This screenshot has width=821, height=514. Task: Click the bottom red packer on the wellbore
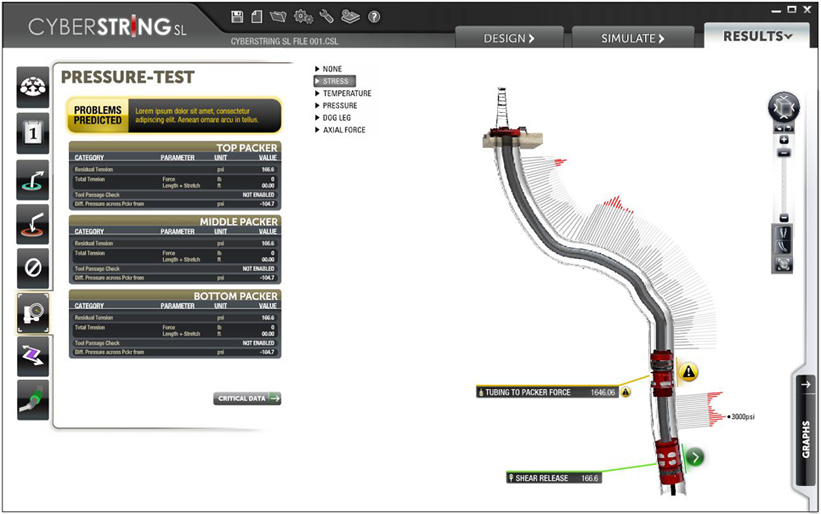coord(670,462)
